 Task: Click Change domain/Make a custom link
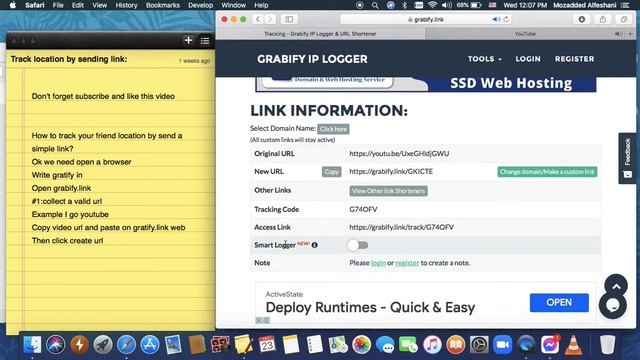547,172
